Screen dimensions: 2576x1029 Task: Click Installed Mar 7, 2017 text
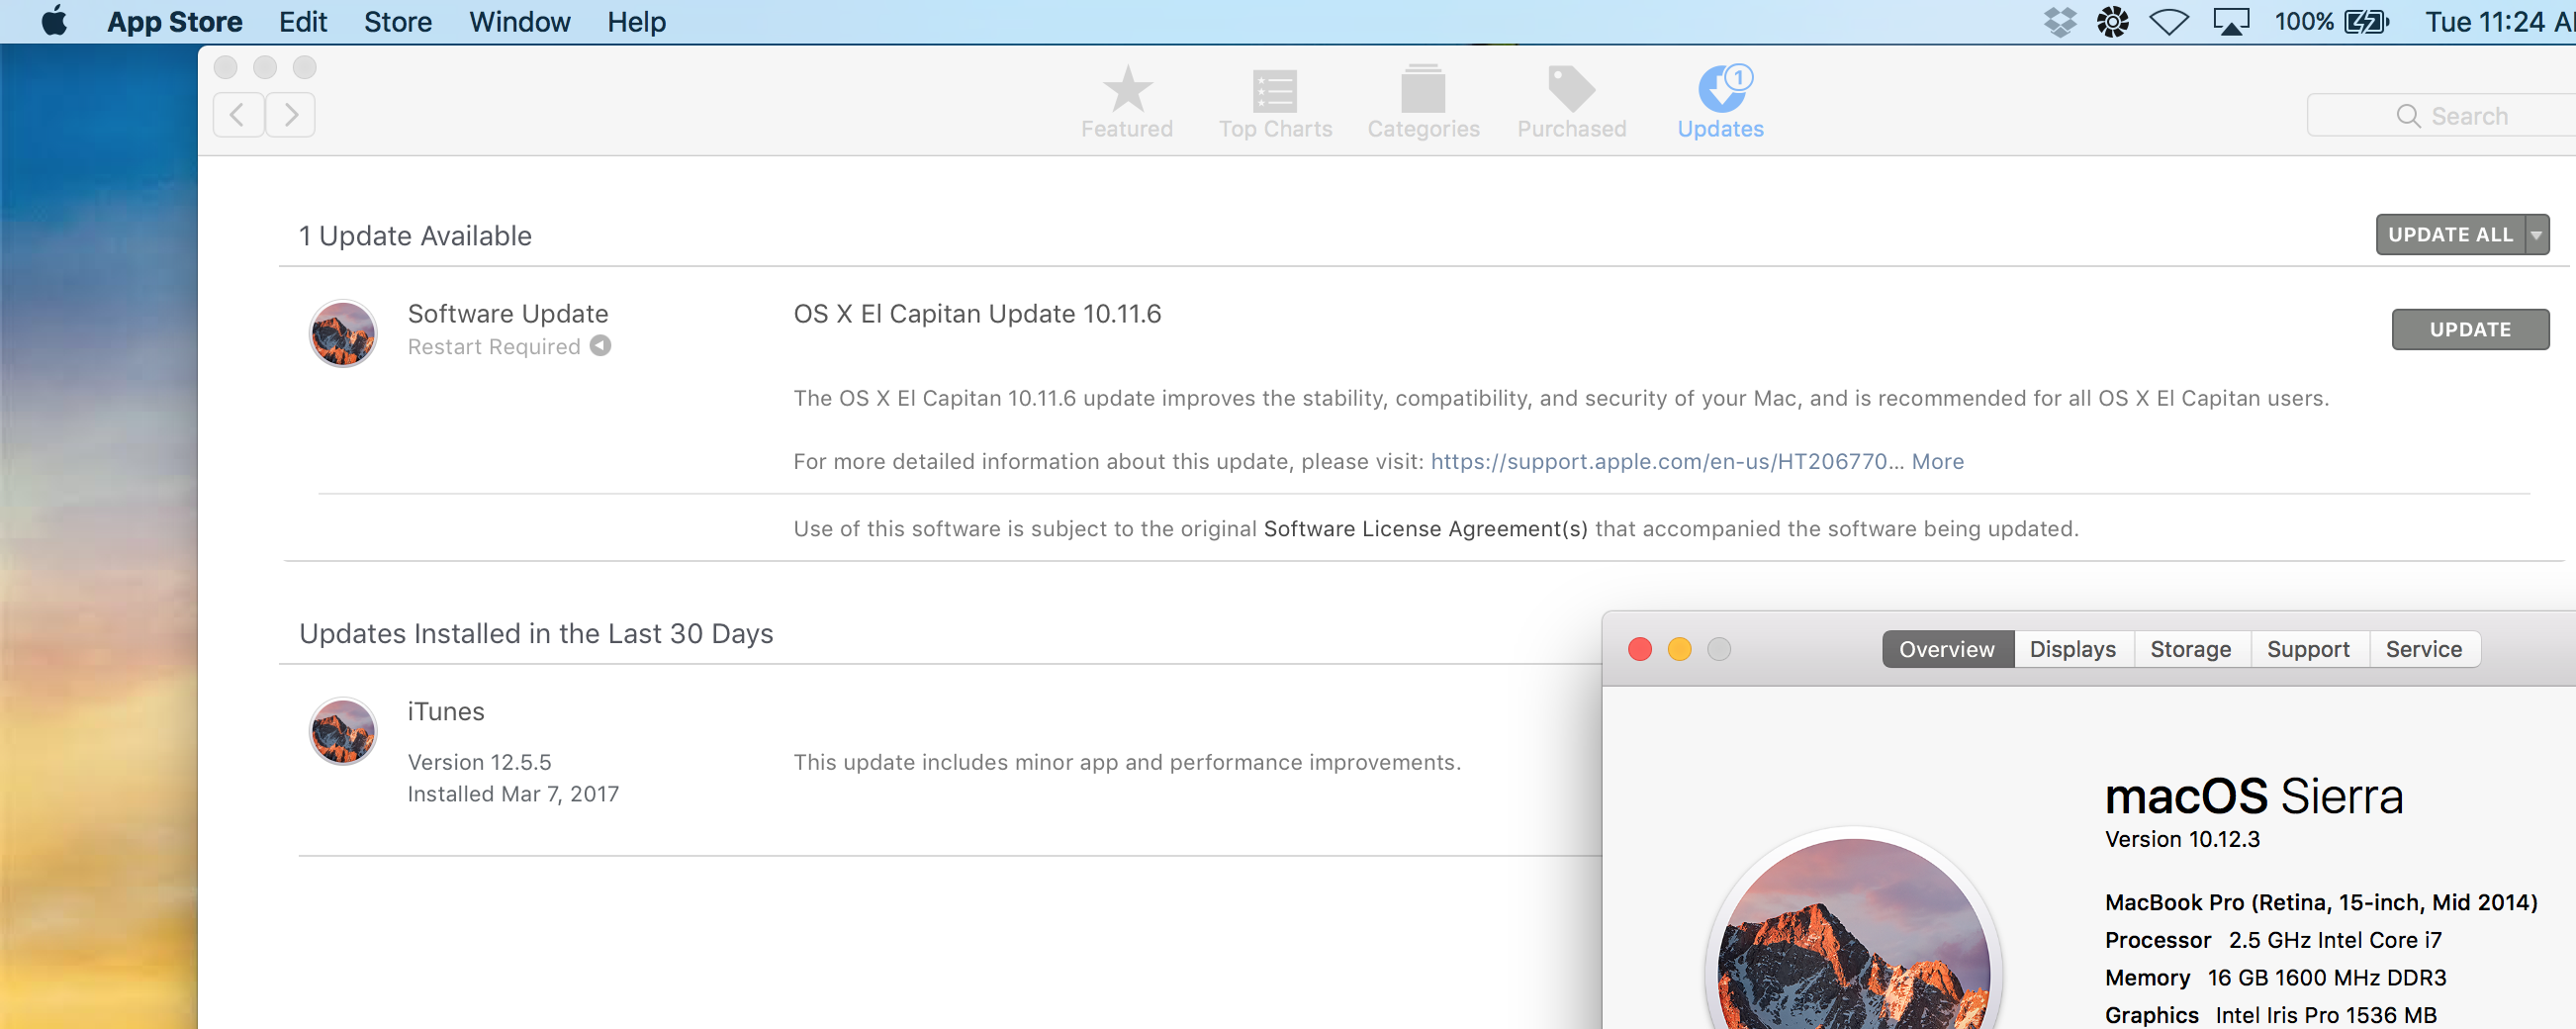pos(513,794)
